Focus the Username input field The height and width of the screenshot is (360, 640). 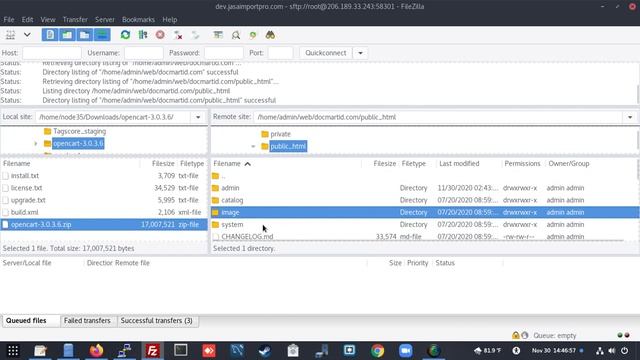tap(144, 53)
